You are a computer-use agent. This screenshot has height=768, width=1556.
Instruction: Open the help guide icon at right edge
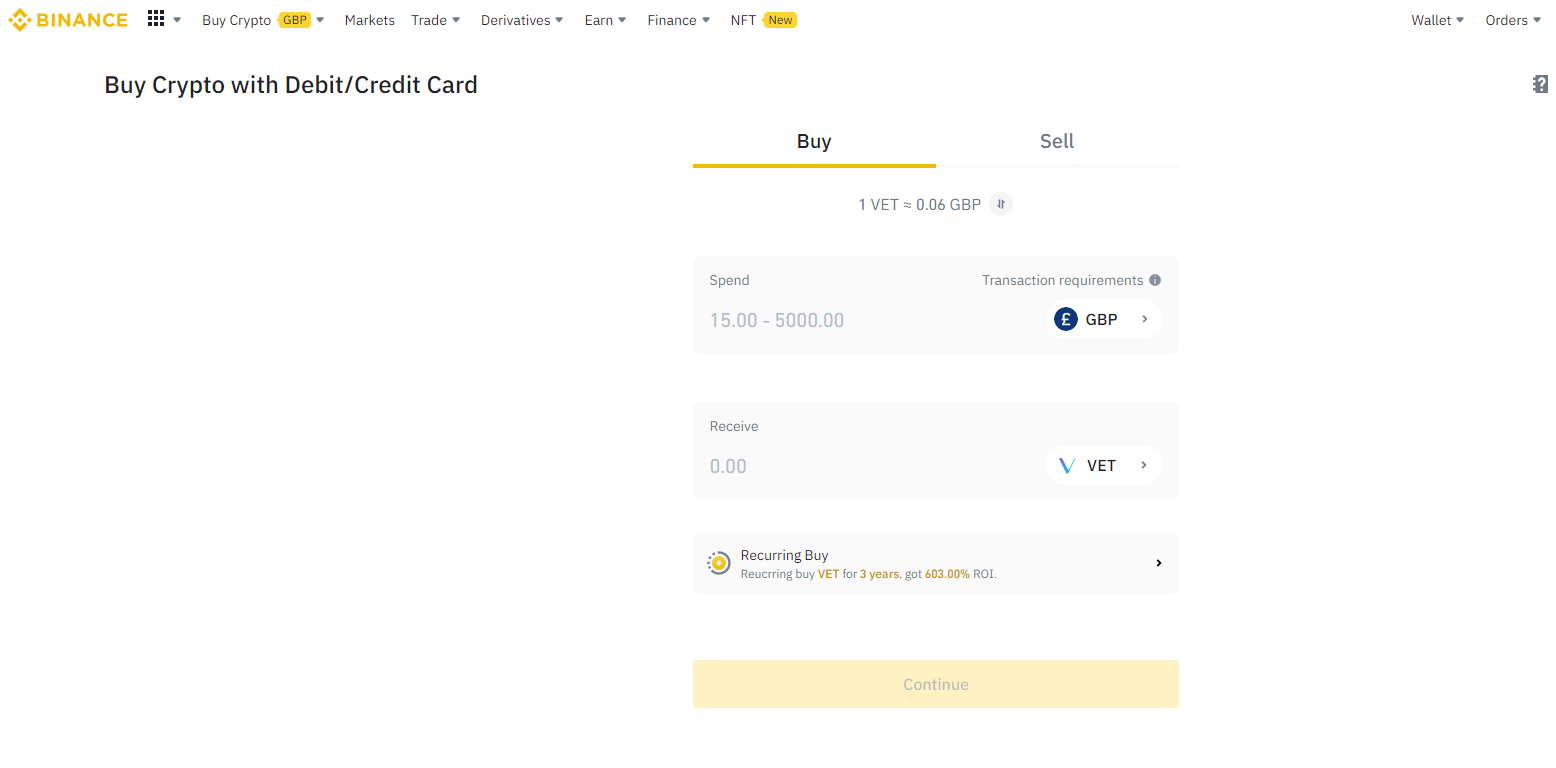click(1541, 85)
